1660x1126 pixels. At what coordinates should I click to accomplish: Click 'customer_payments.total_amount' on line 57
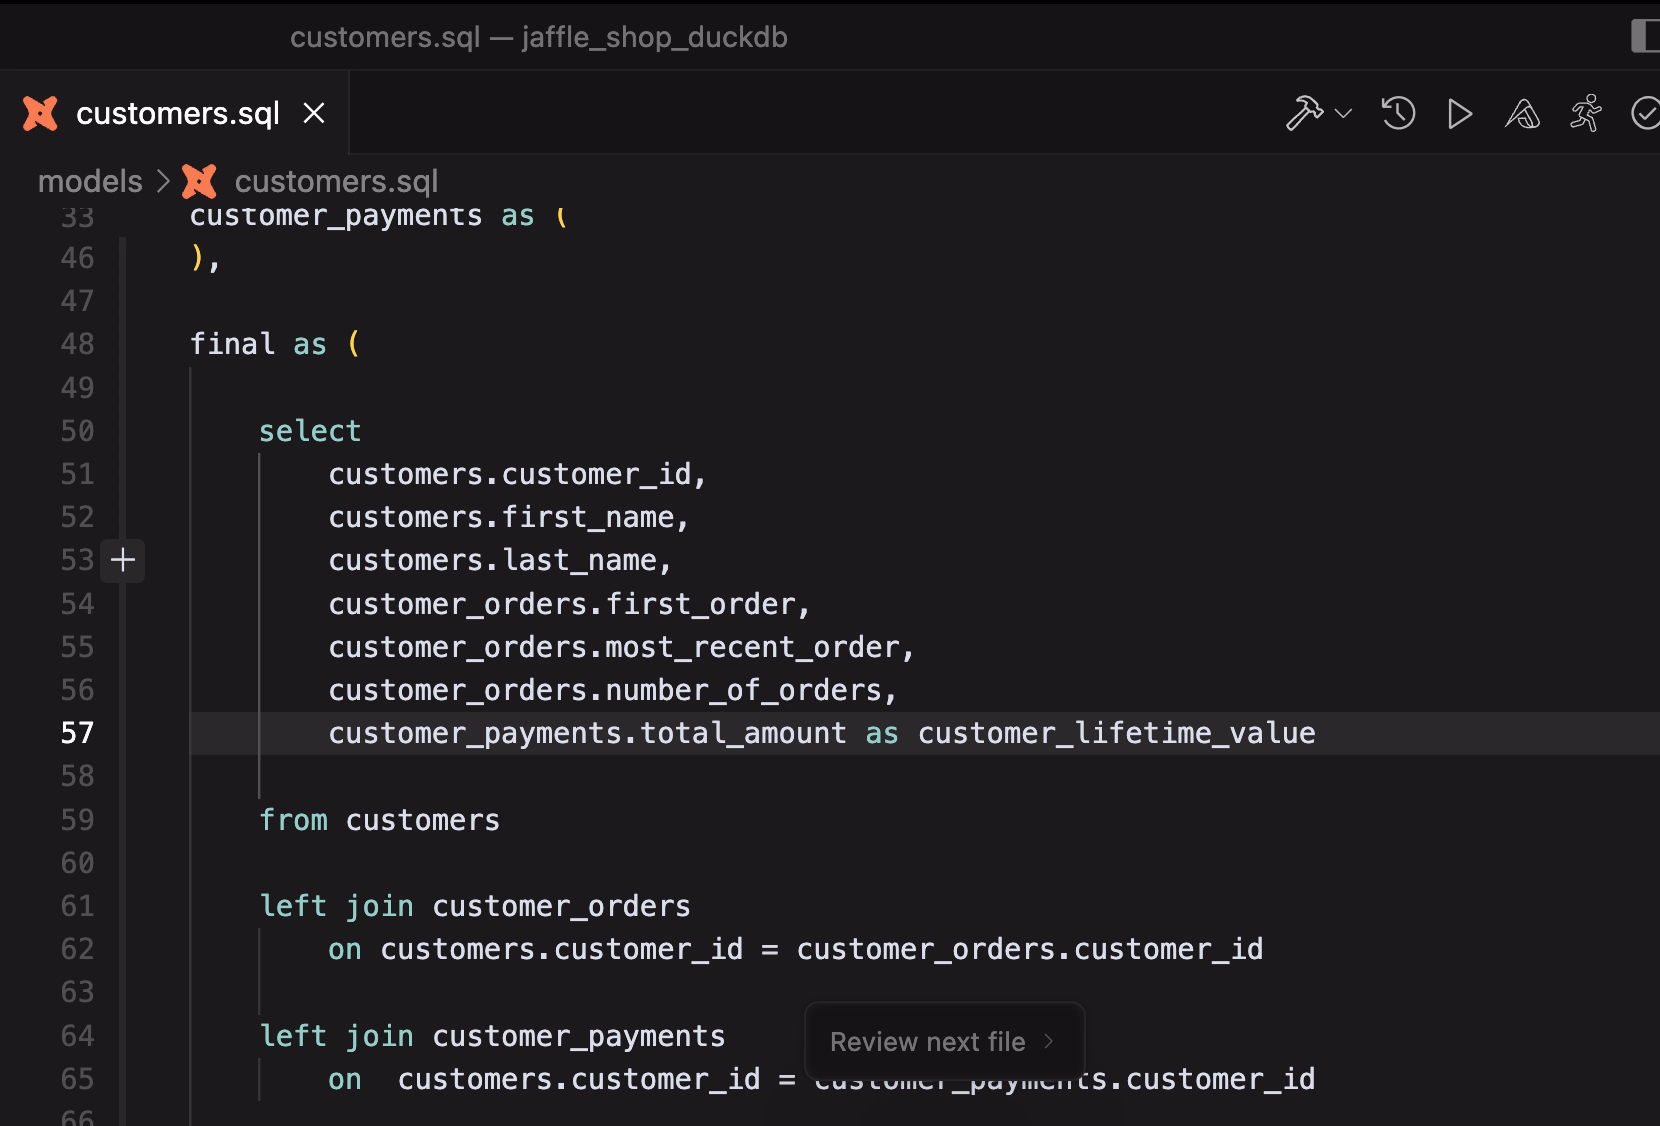tap(587, 733)
